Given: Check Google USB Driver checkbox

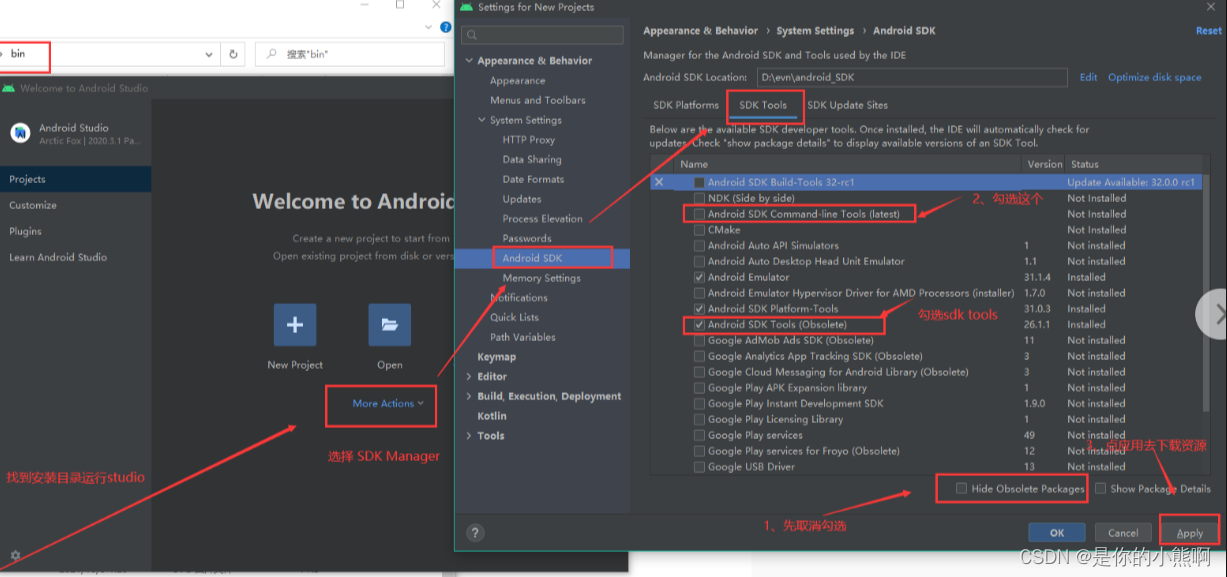Looking at the screenshot, I should point(699,467).
